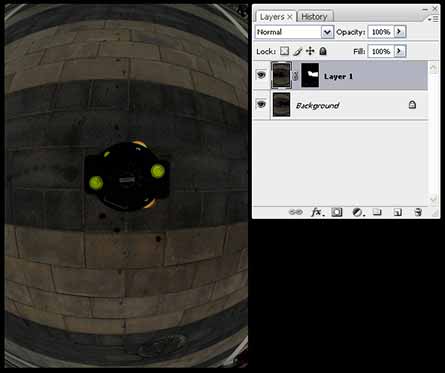
Task: Open the layer style fx menu
Action: pos(317,212)
